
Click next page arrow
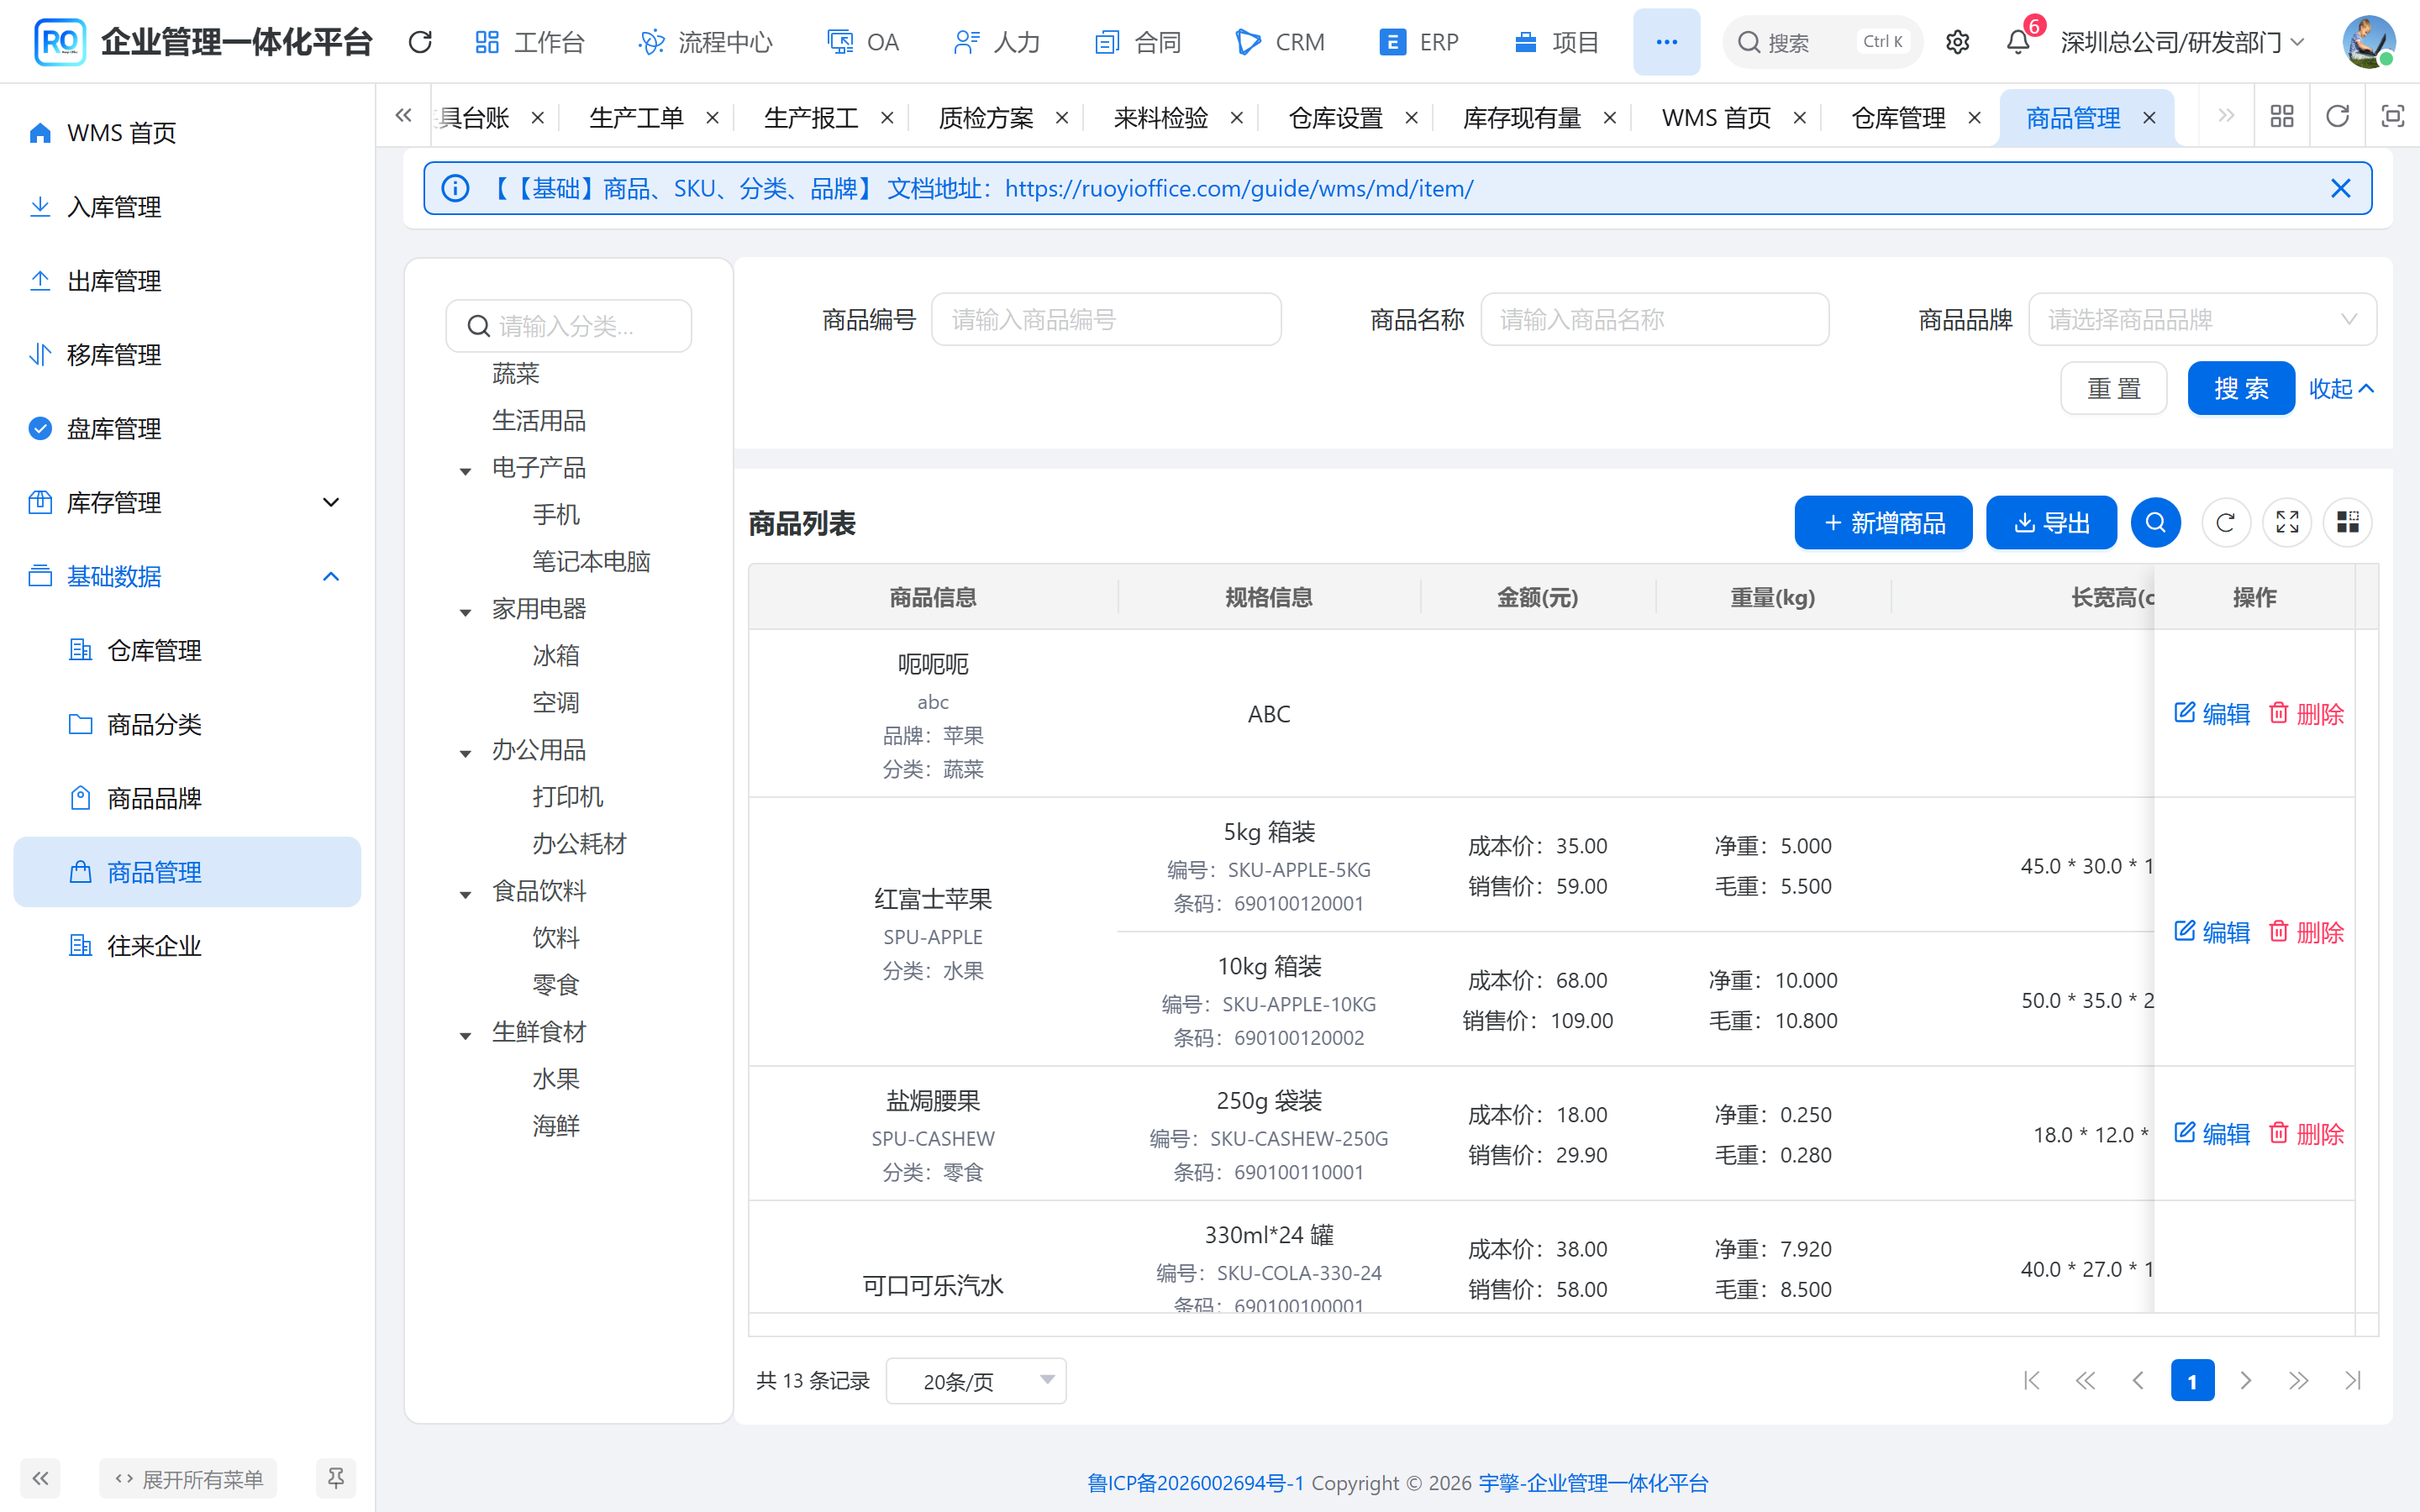tap(2245, 1380)
